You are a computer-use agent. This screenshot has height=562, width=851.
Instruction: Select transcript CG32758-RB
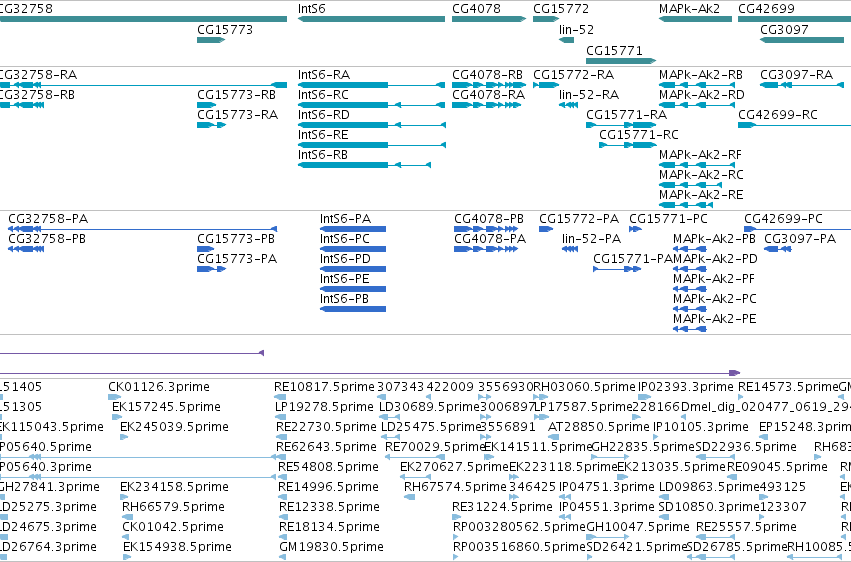click(22, 105)
